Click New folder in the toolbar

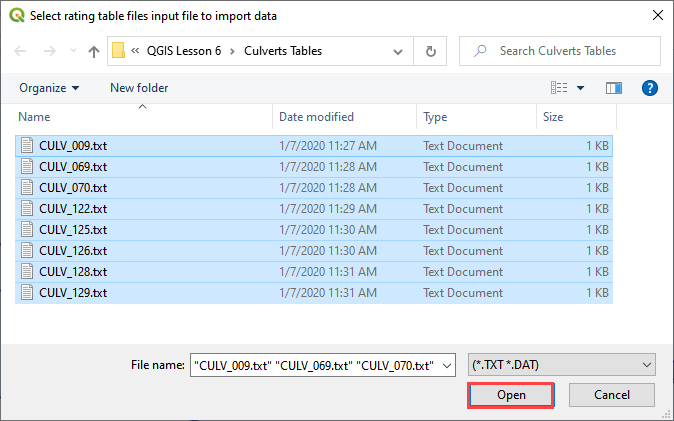[x=139, y=88]
